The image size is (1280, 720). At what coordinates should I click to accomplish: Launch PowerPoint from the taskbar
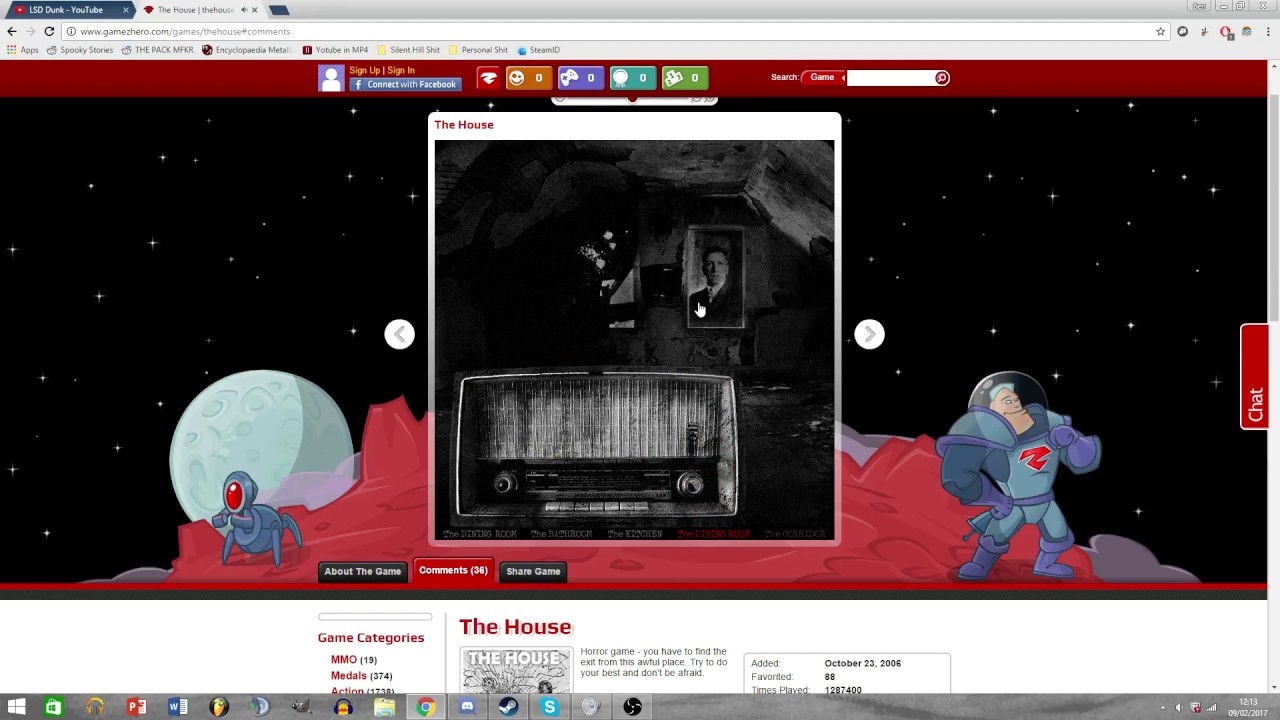[136, 707]
